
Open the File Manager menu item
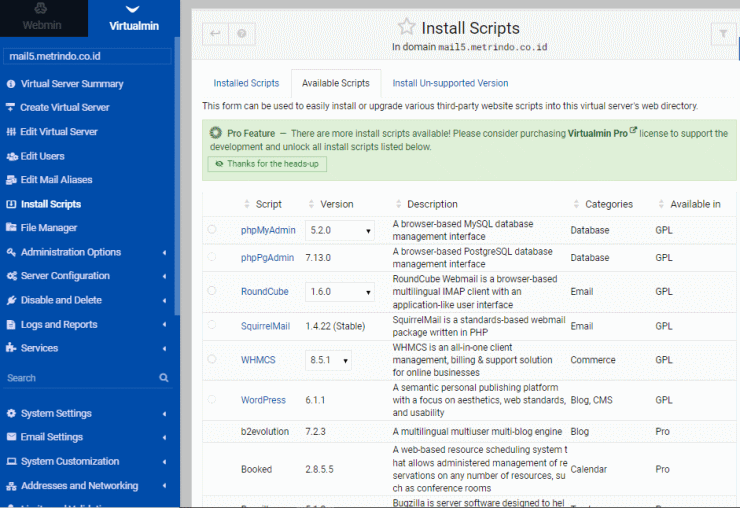48,228
